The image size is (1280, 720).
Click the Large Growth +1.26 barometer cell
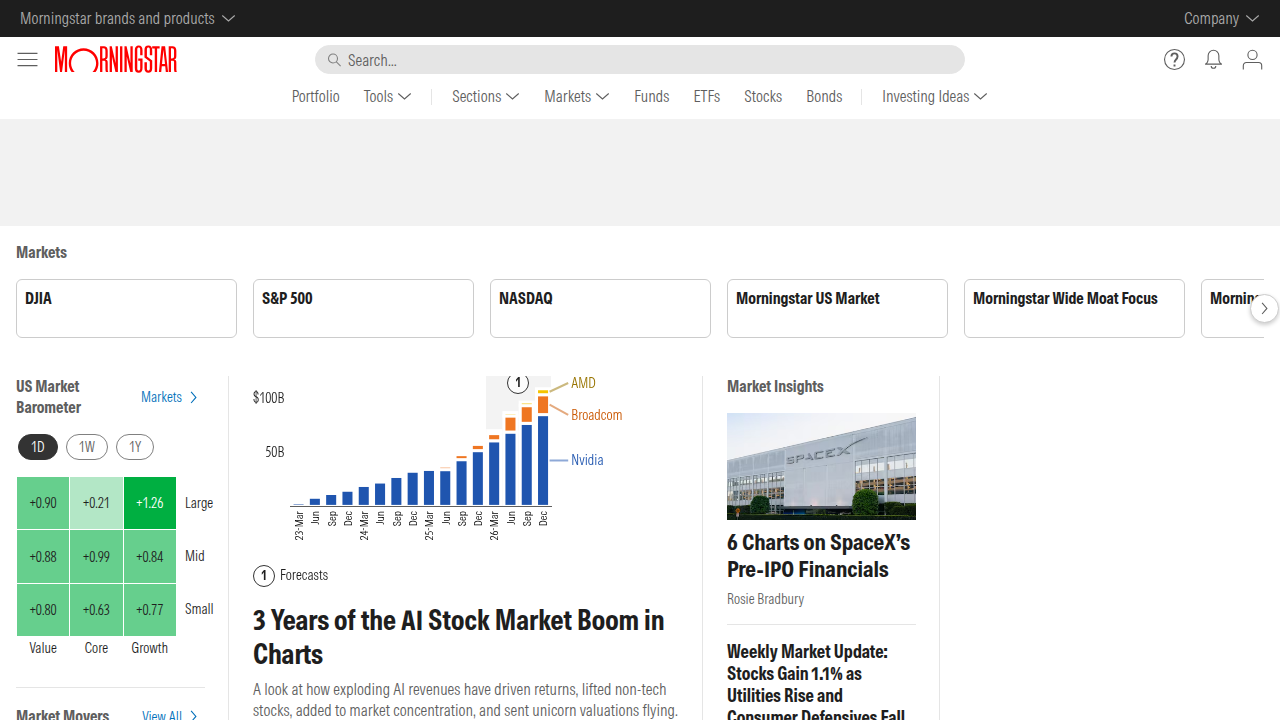[x=150, y=503]
